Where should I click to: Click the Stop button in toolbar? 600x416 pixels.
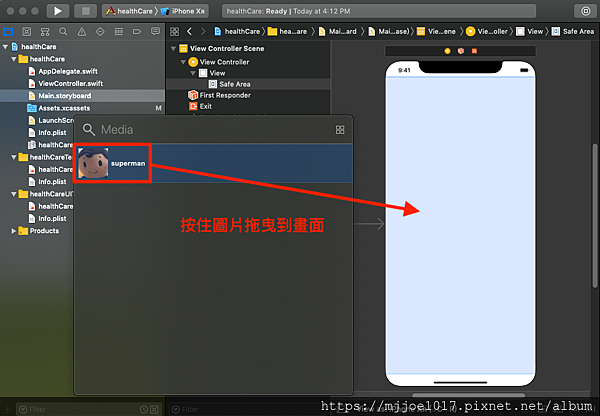click(85, 11)
